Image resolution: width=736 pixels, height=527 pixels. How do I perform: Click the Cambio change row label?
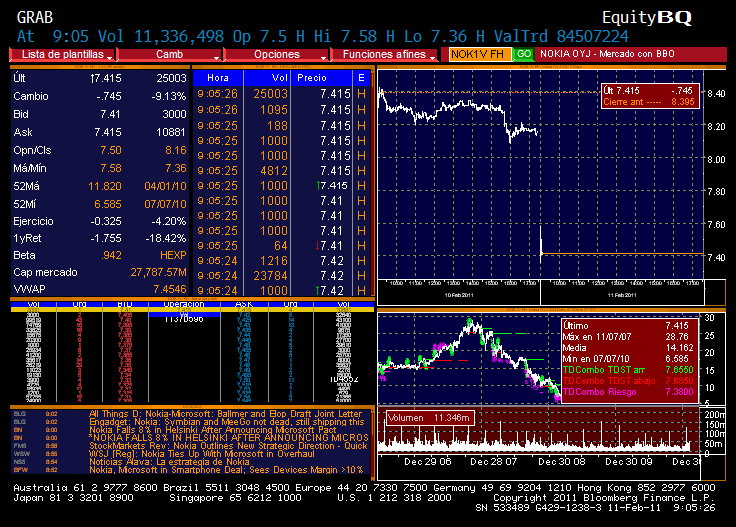point(31,96)
